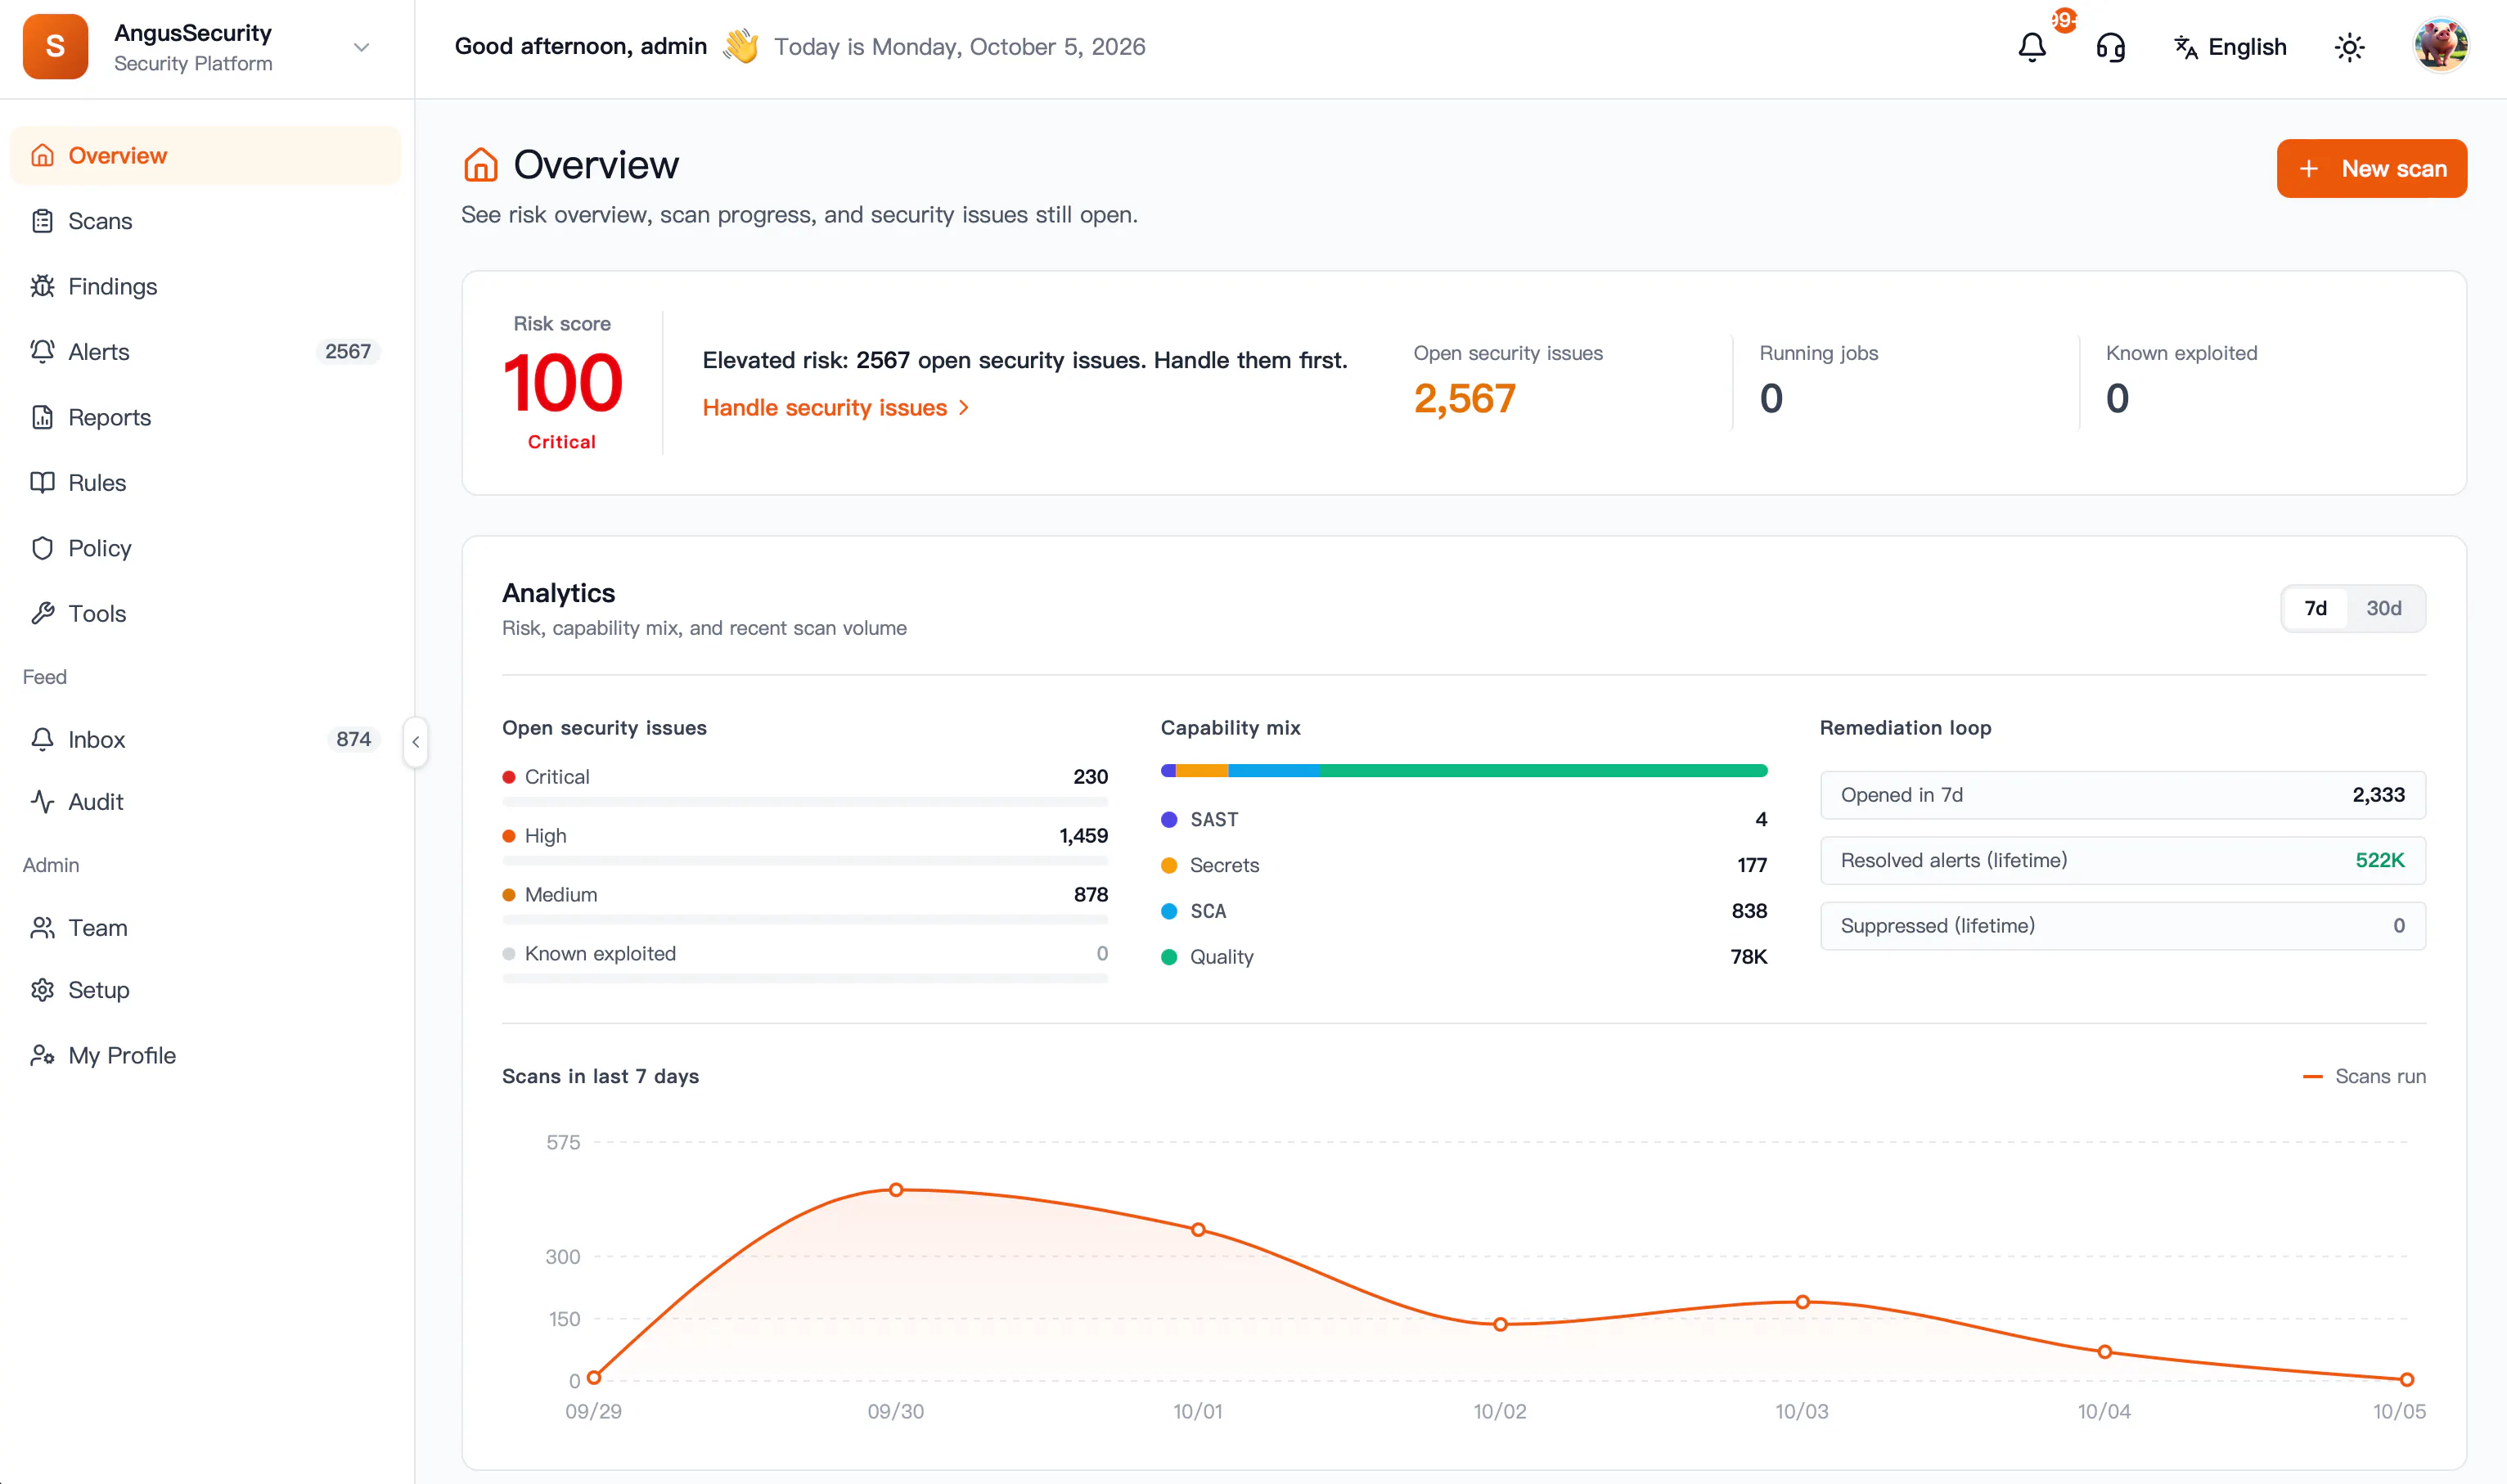
Task: Toggle the Scans run legend entry
Action: [x=2363, y=1076]
